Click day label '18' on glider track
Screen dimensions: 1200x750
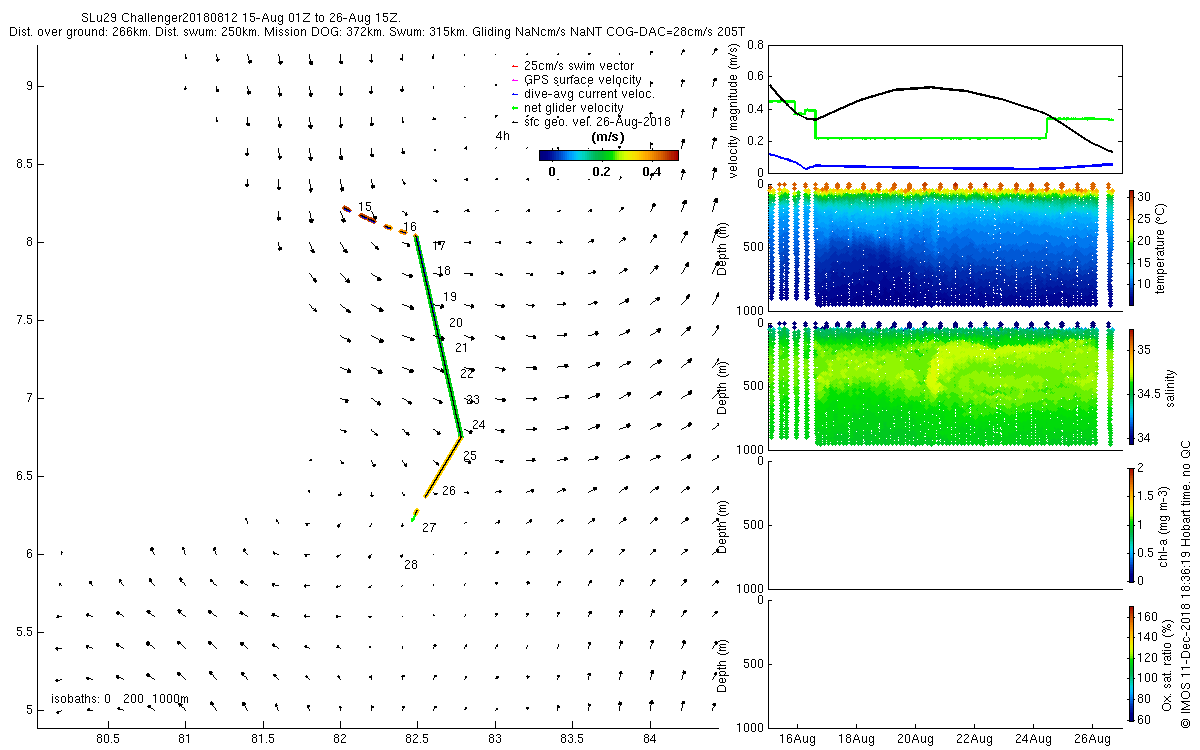point(444,271)
